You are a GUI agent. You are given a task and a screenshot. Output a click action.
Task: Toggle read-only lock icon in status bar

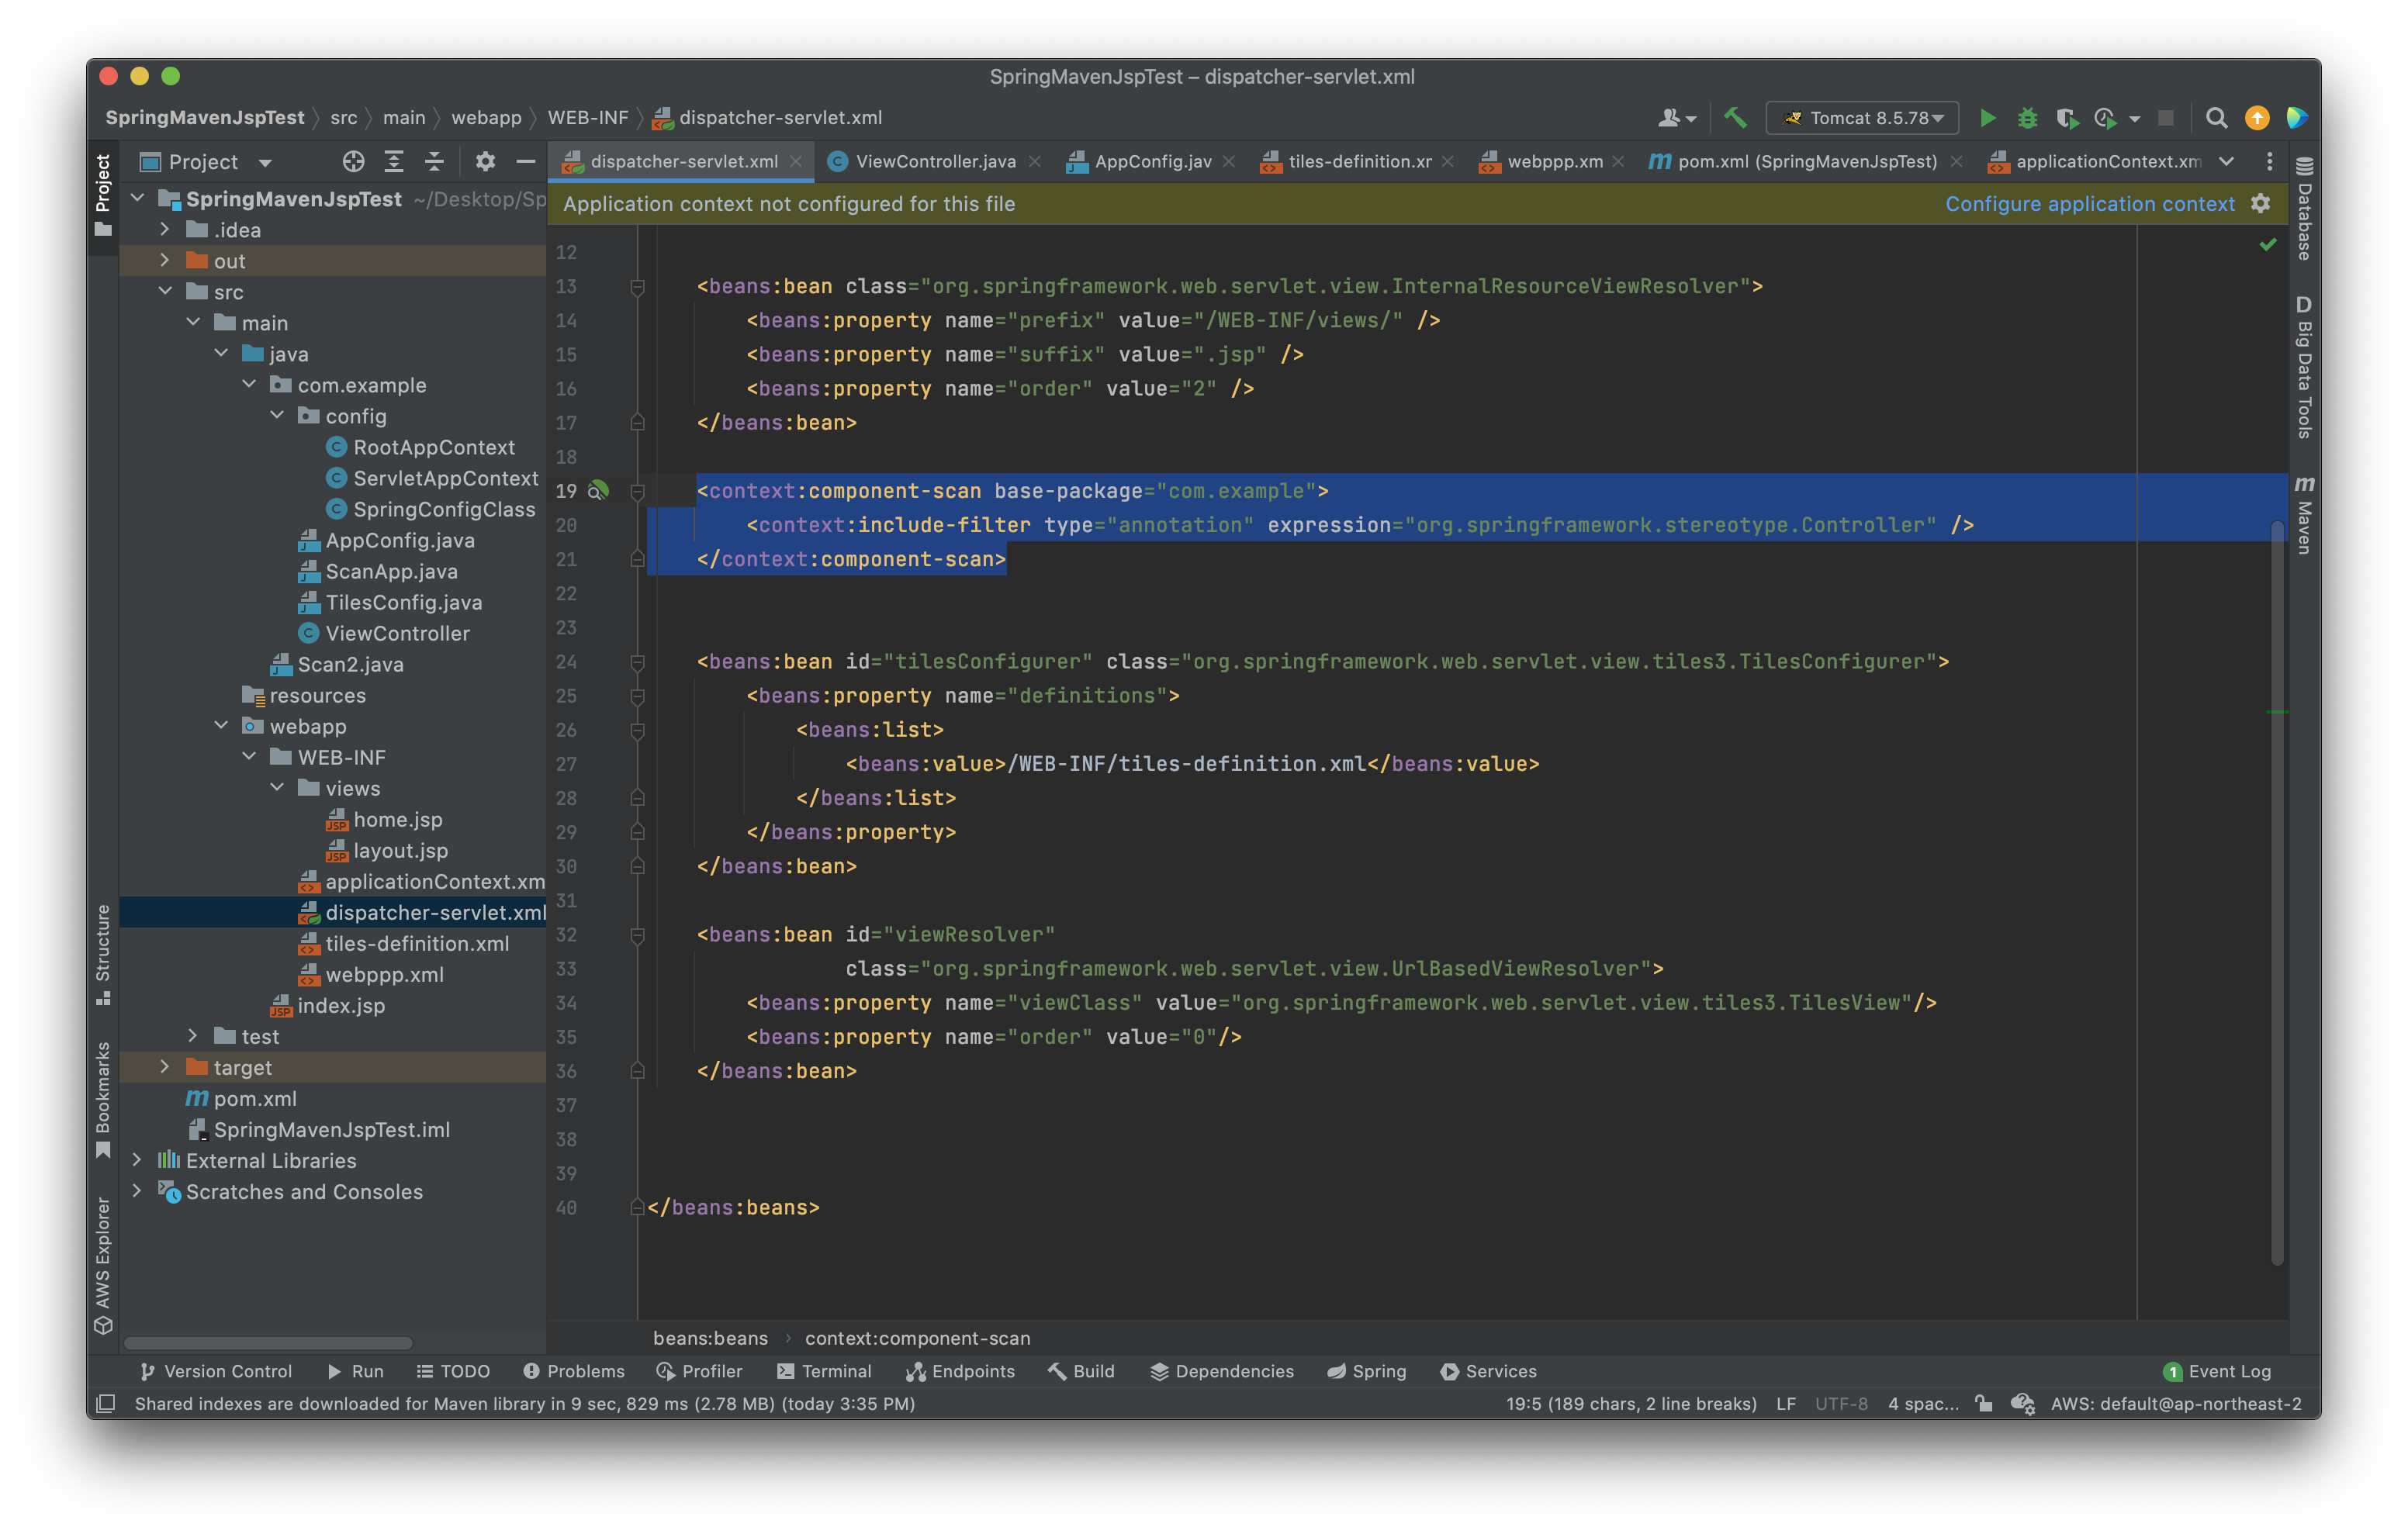click(x=1984, y=1403)
